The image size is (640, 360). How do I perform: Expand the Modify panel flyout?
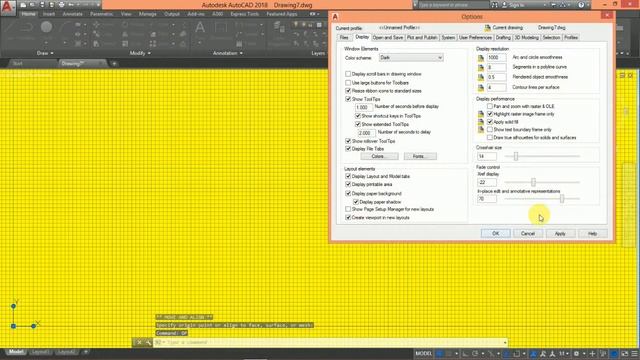pos(140,53)
